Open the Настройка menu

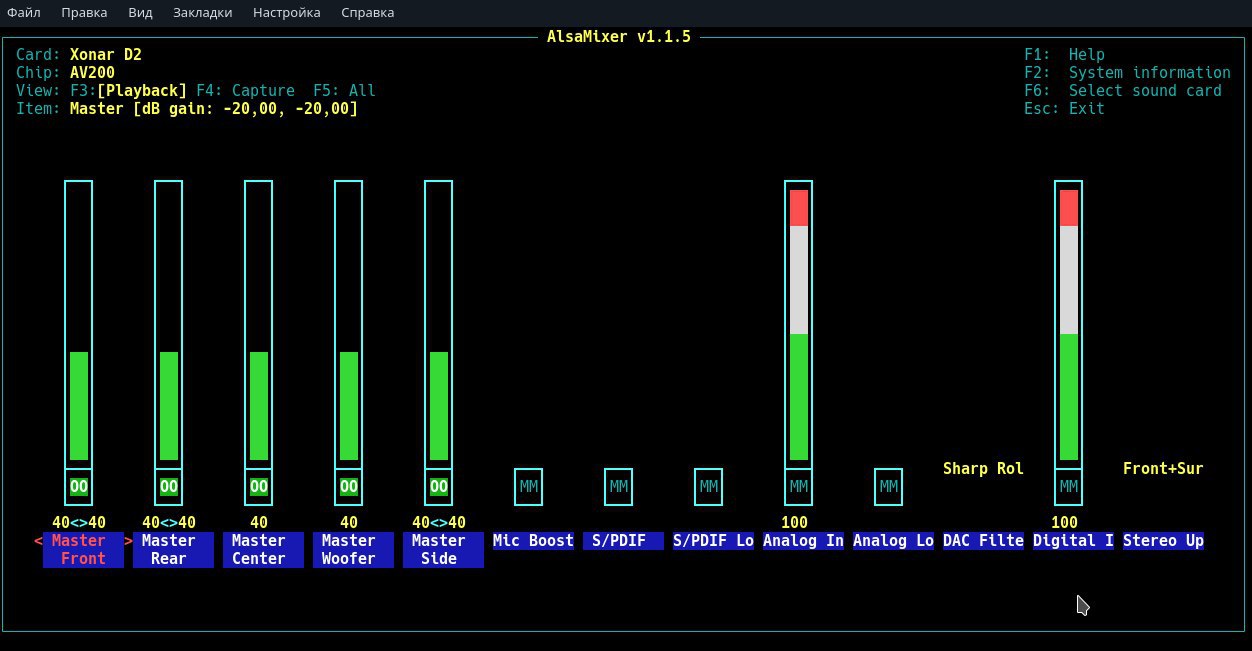click(287, 13)
